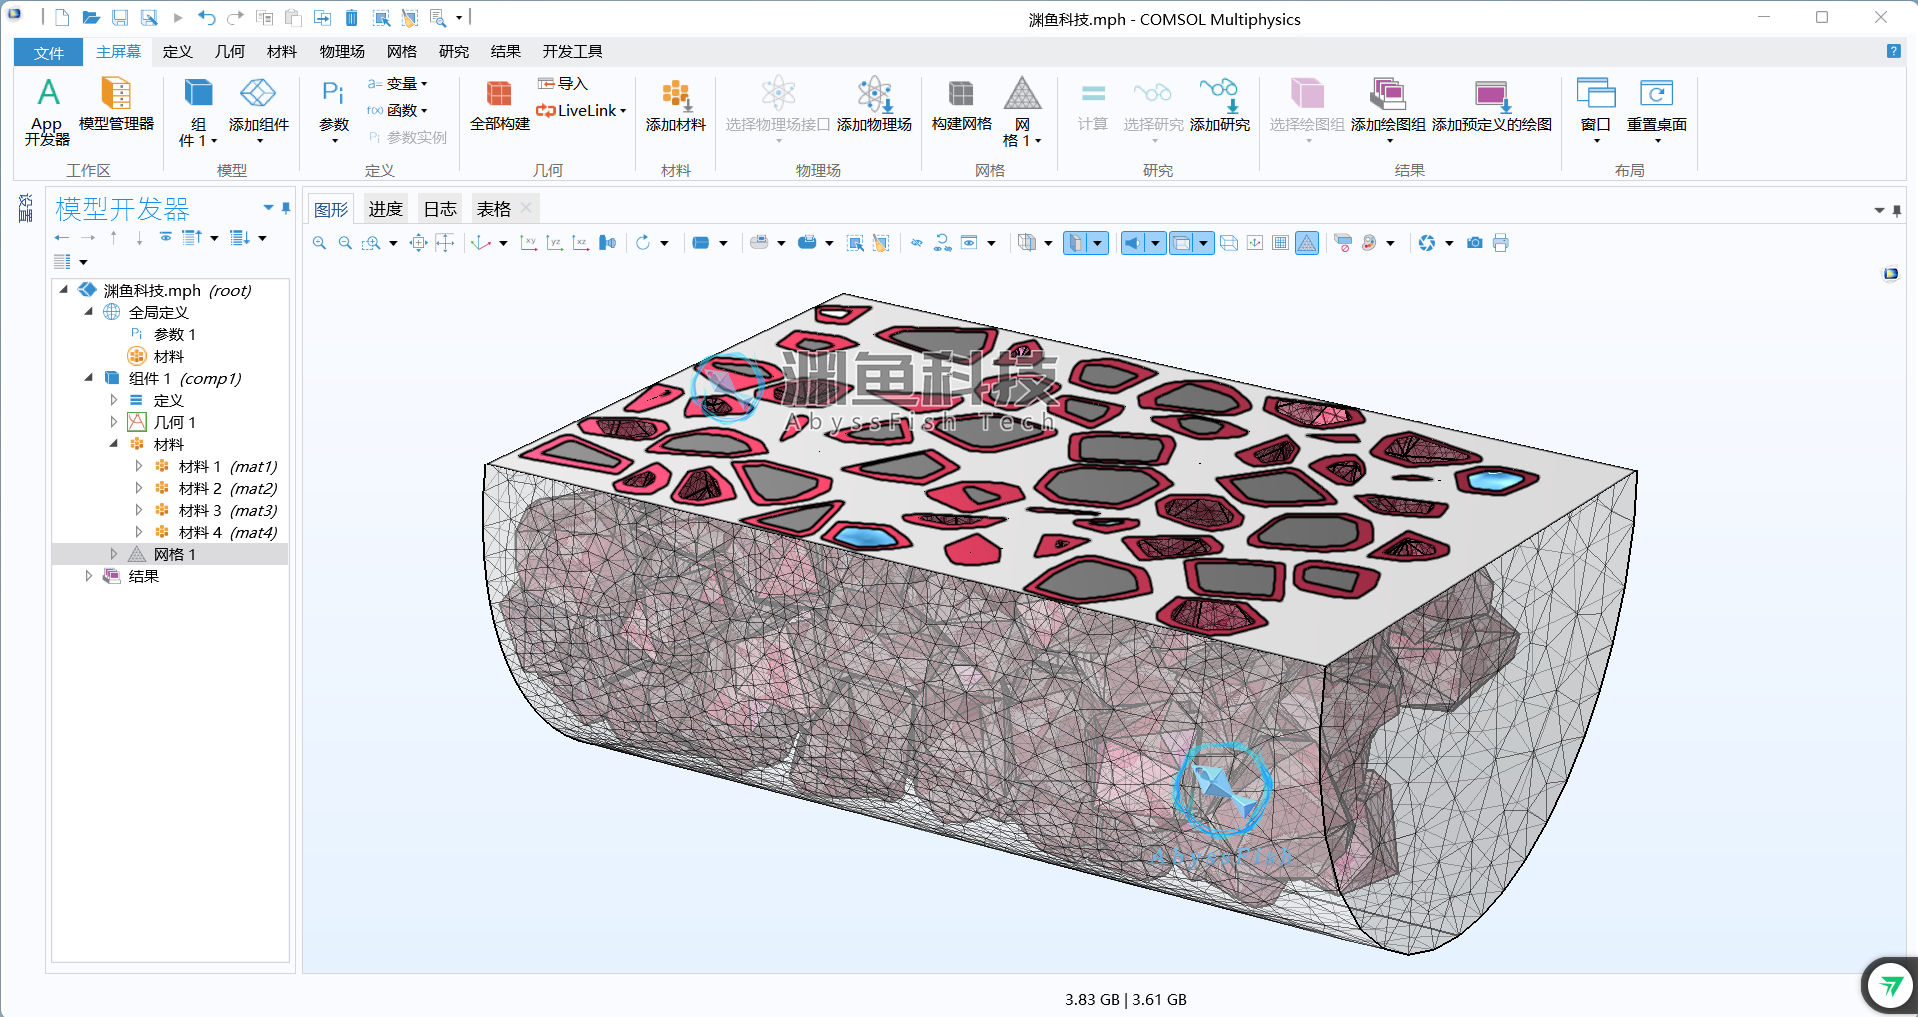The height and width of the screenshot is (1017, 1918).
Task: Select 材料 2 (mat2) in the tree
Action: coord(227,488)
